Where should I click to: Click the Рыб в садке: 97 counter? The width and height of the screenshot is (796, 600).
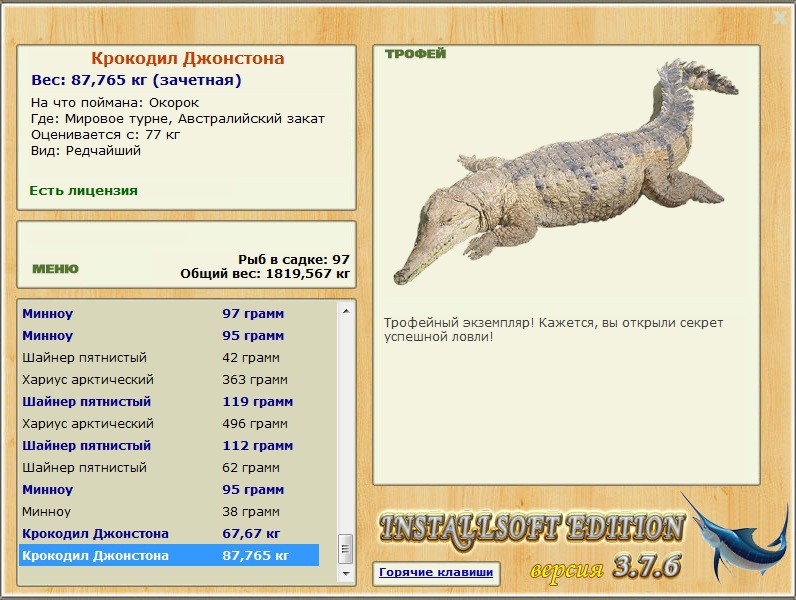294,259
